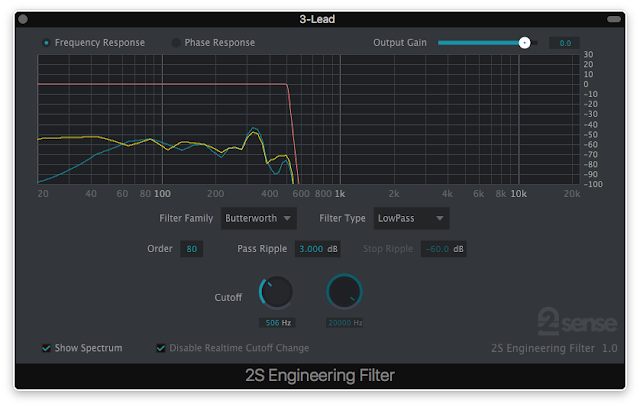
Task: Click the 506 Hz cutoff value field
Action: pos(278,323)
